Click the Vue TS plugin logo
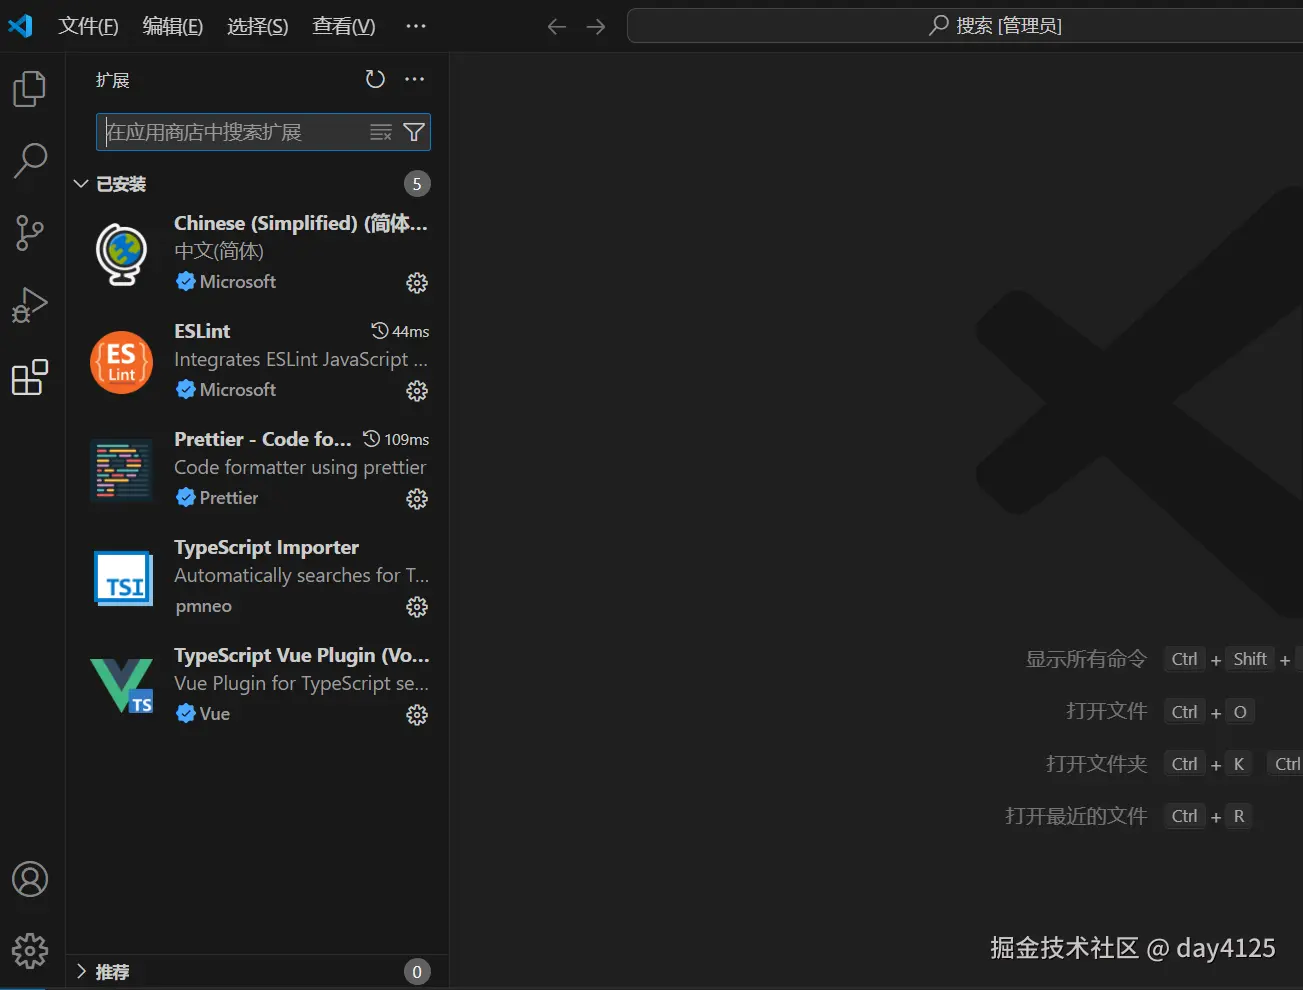The width and height of the screenshot is (1303, 990). point(122,686)
